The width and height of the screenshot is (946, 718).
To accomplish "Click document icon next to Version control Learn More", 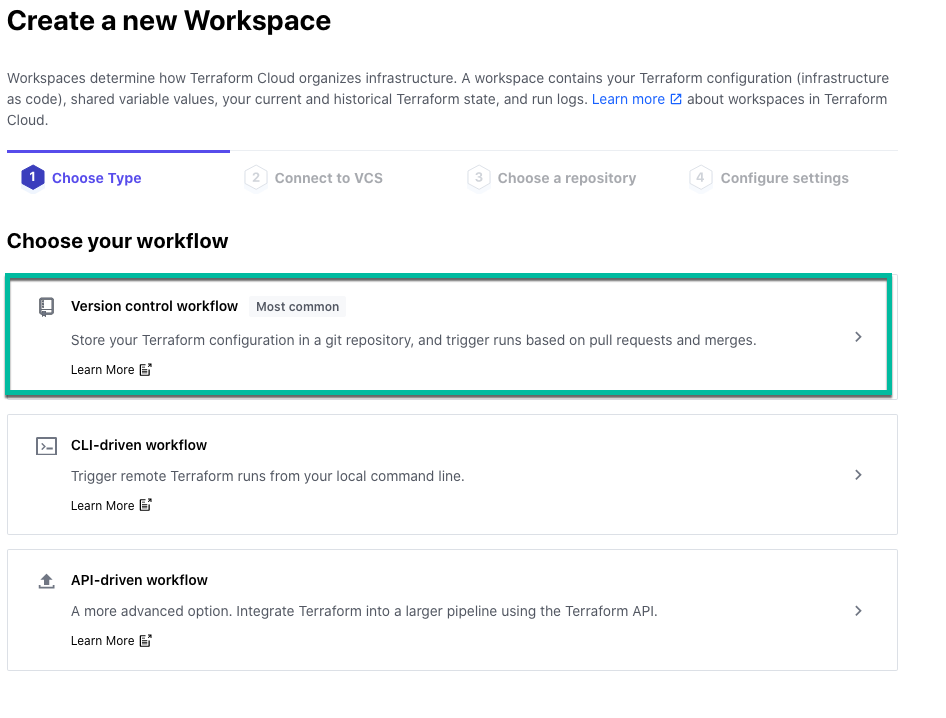I will pyautogui.click(x=145, y=369).
